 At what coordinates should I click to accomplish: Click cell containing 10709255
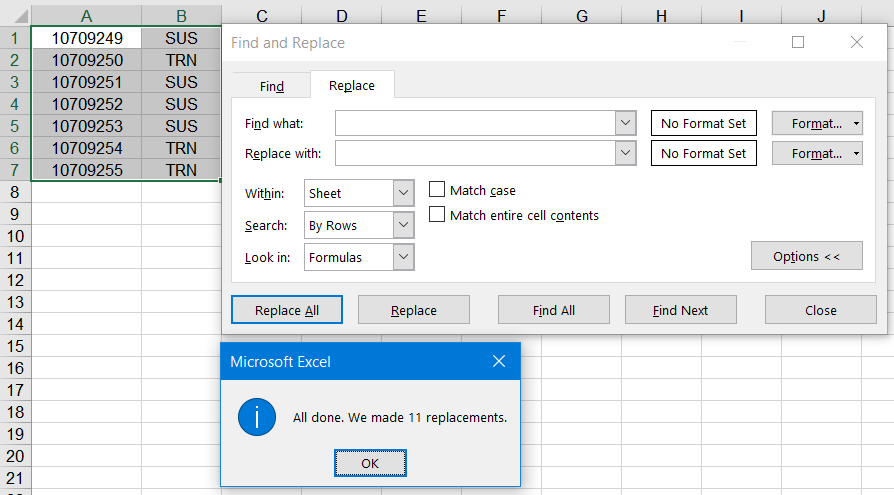(87, 170)
